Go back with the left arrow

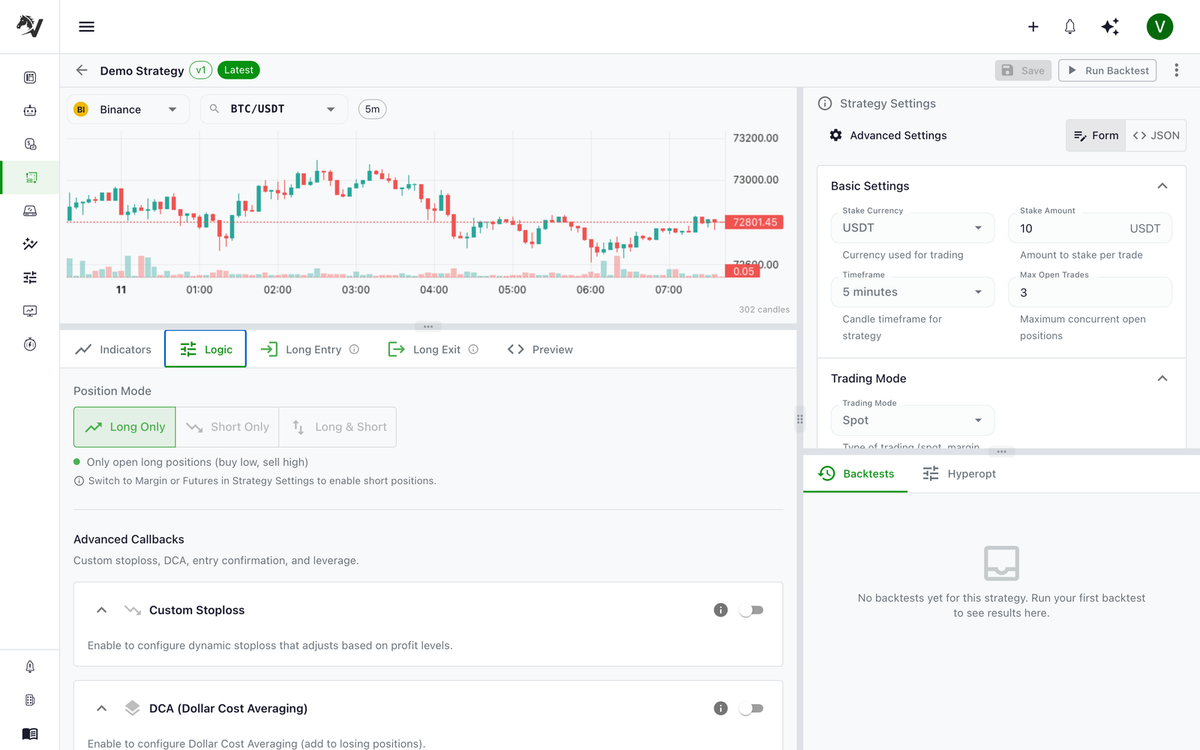point(82,70)
